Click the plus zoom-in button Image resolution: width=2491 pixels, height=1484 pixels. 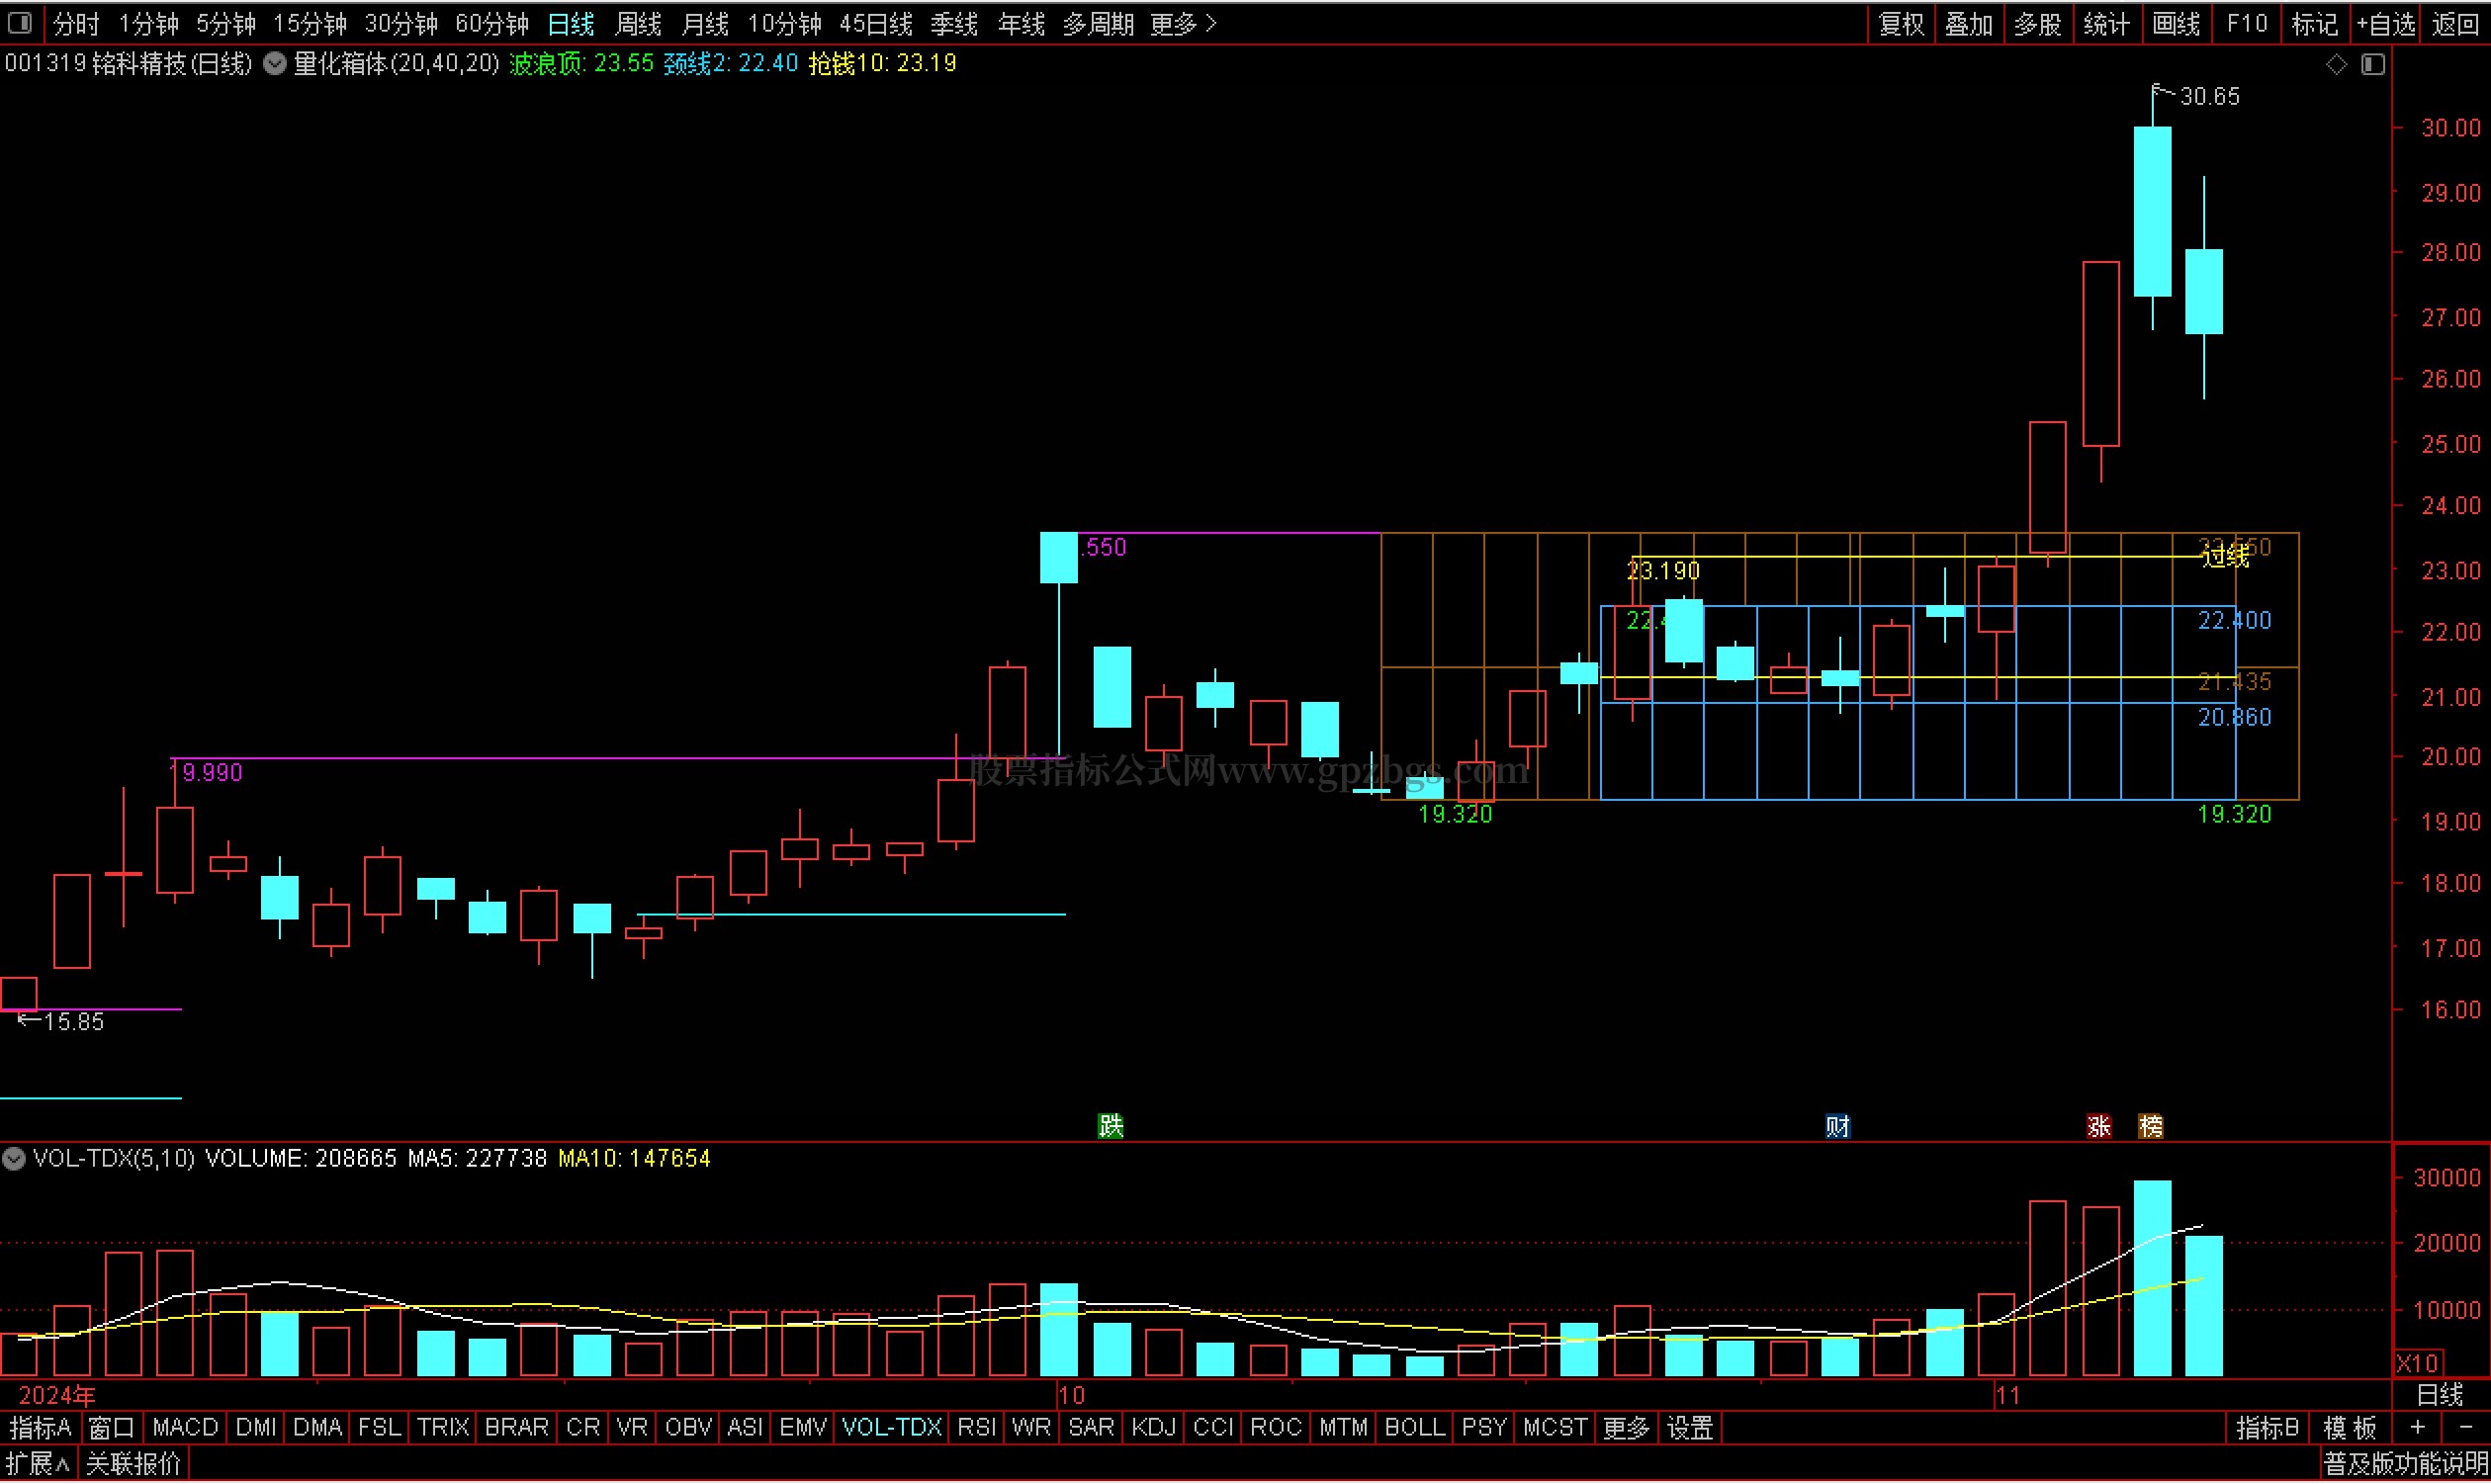tap(2418, 1428)
